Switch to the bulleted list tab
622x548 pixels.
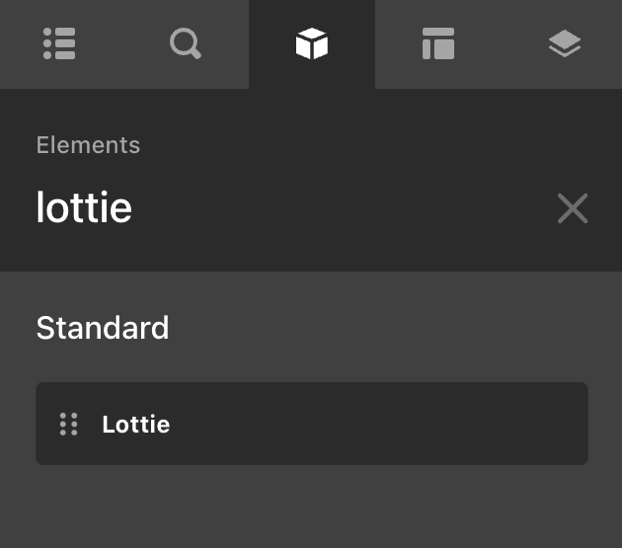59,44
